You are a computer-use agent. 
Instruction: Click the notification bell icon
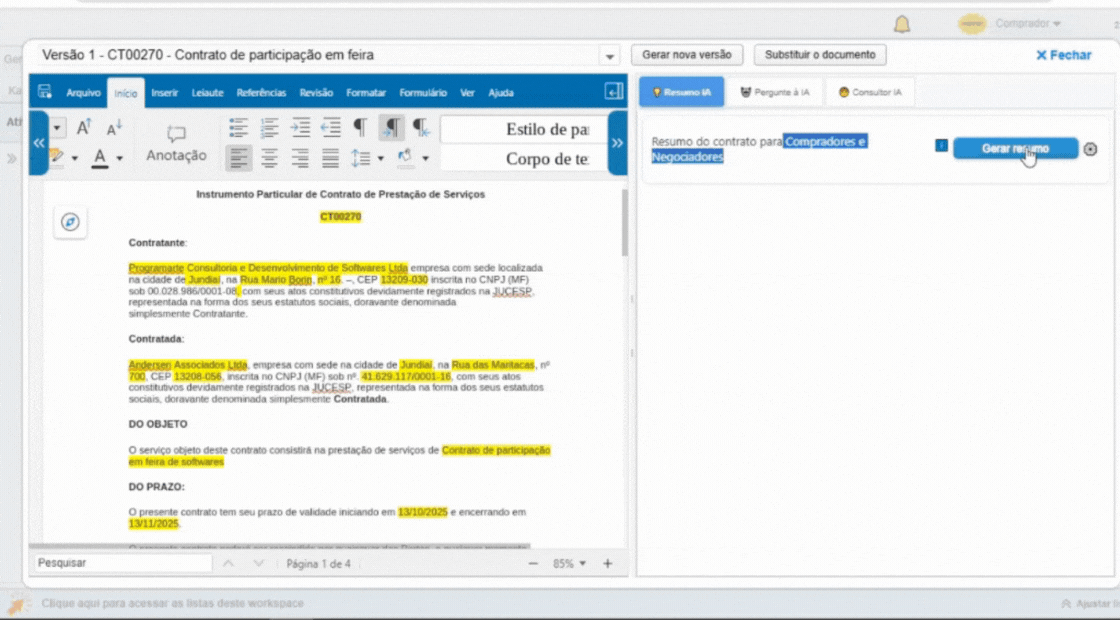coord(901,24)
